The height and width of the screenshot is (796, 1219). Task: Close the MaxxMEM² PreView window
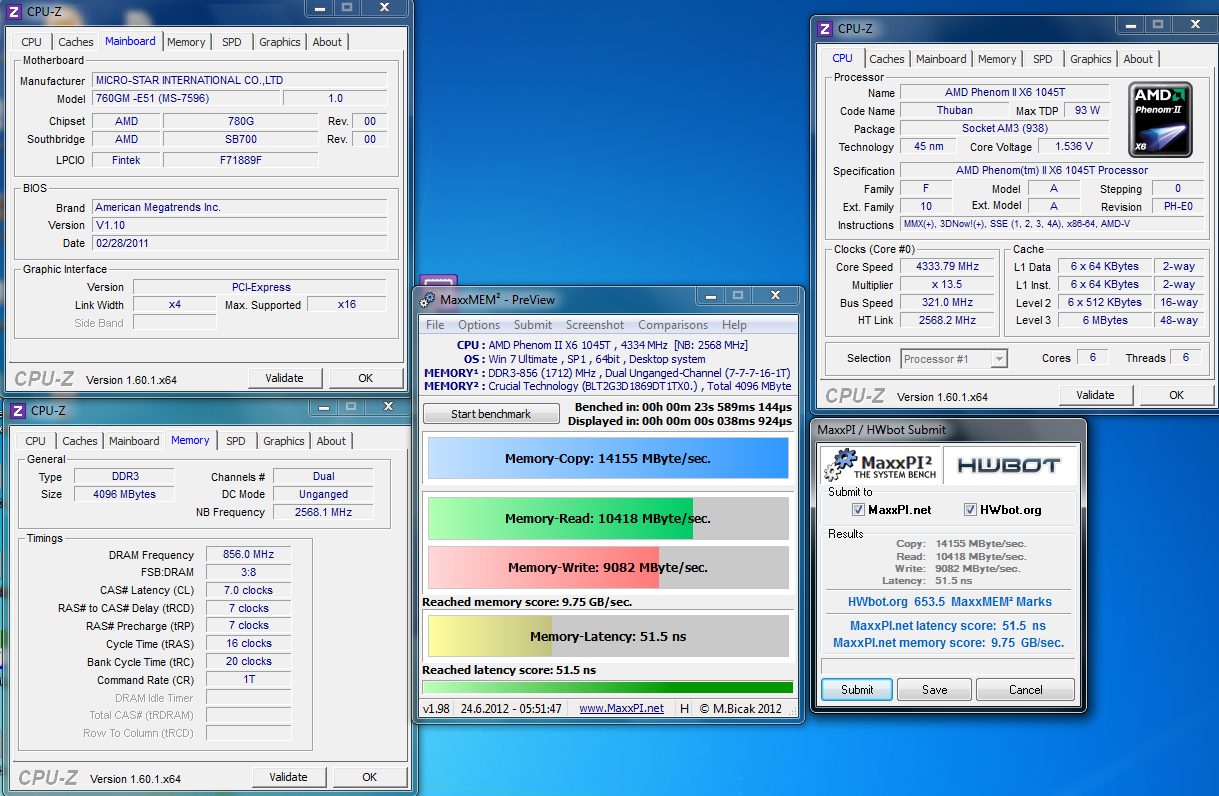coord(775,295)
